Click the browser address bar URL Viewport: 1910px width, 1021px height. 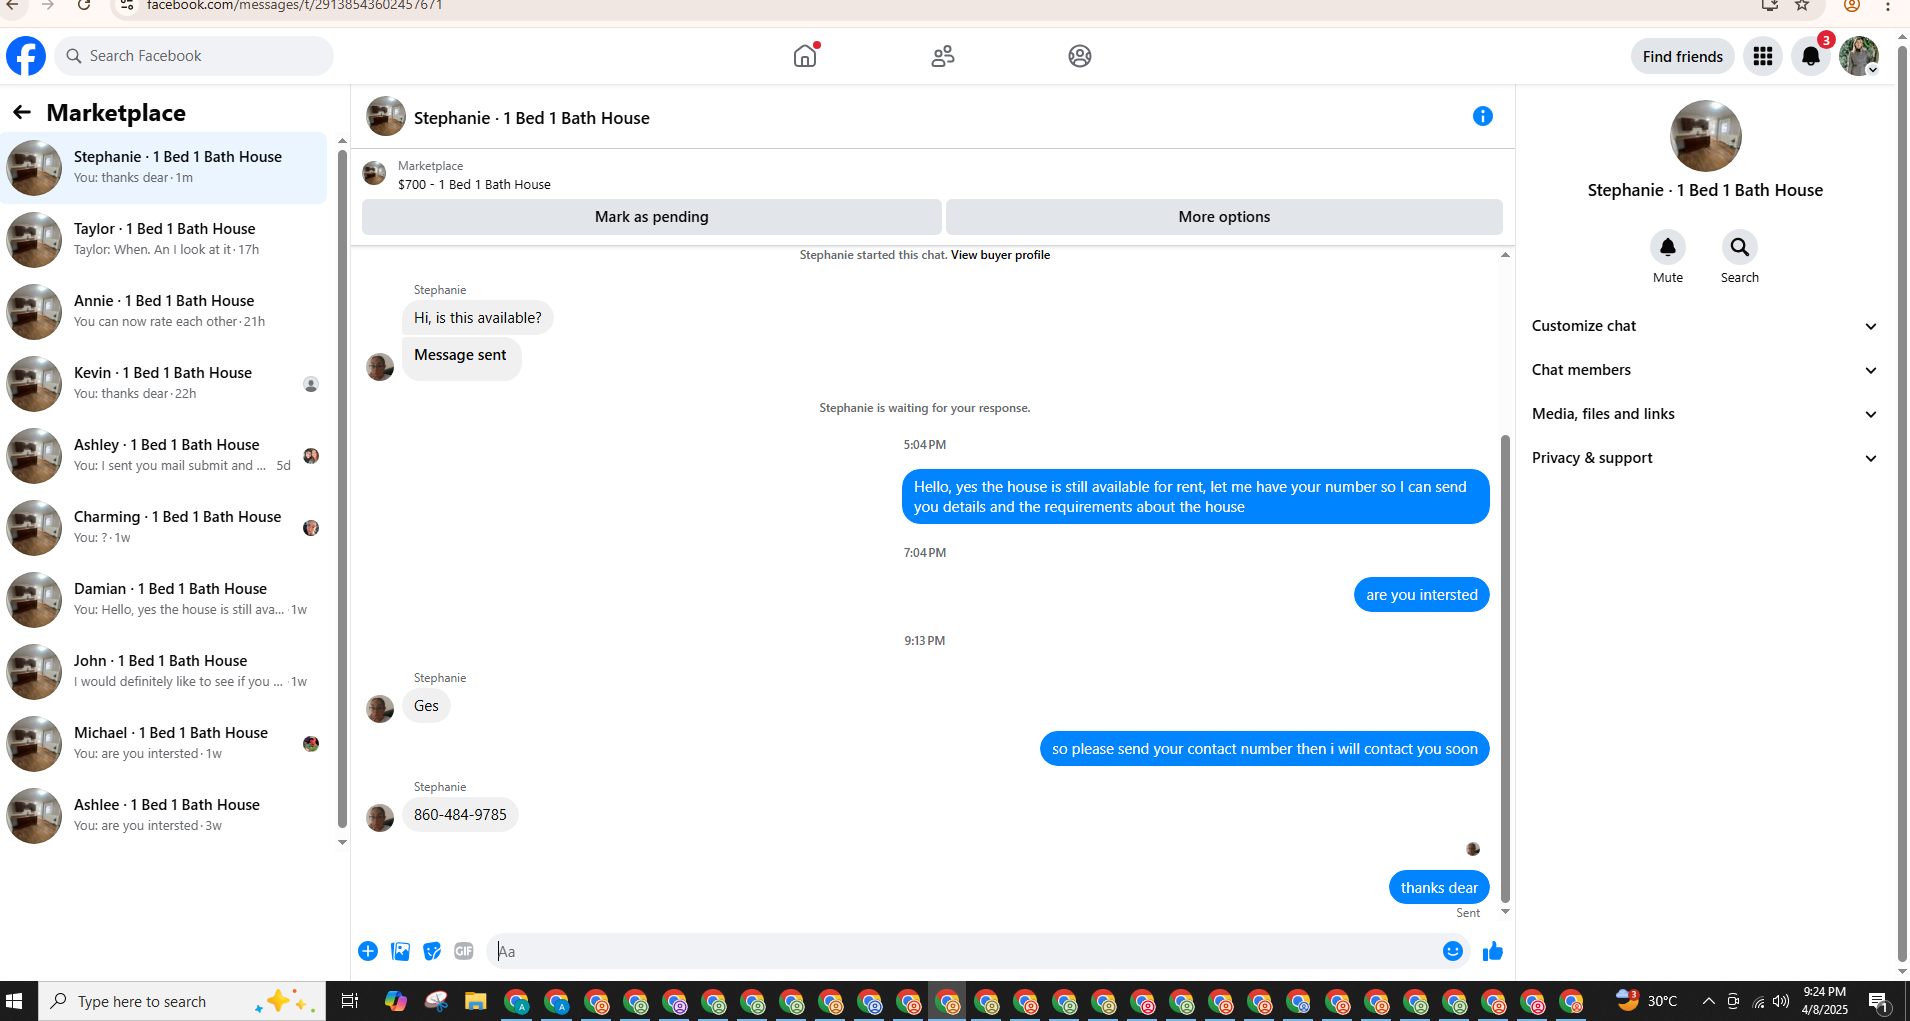coord(294,6)
